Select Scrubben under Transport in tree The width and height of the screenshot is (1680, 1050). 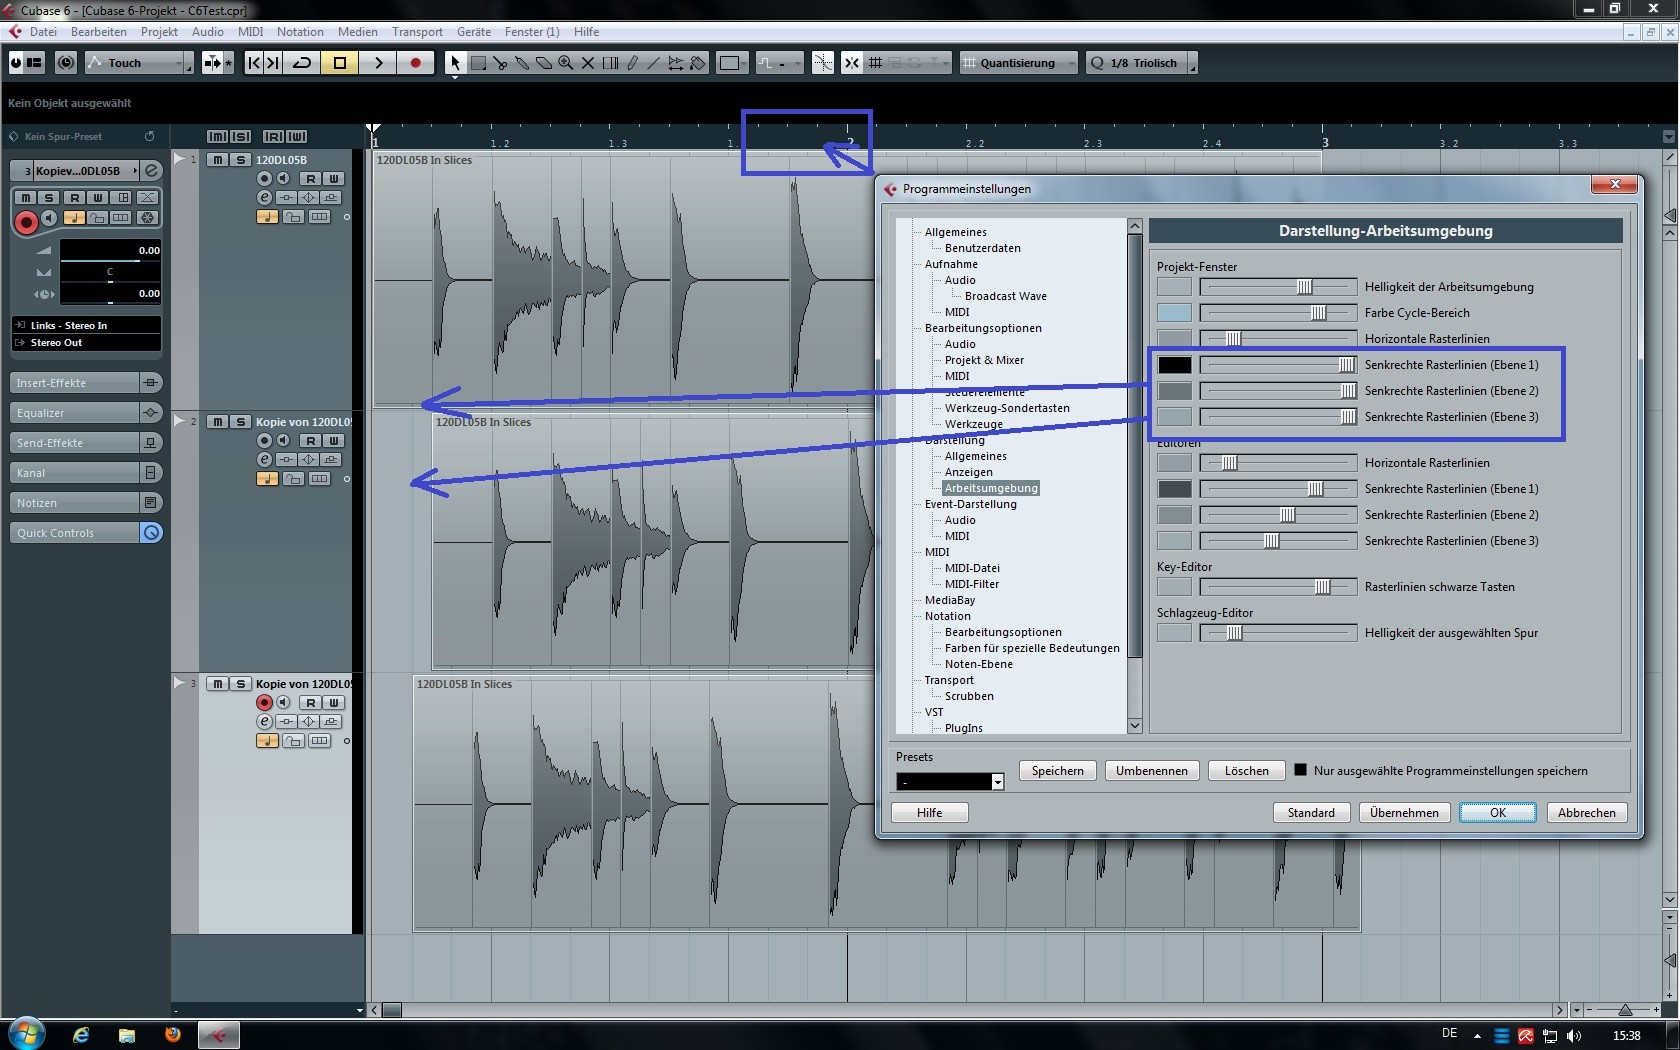click(969, 696)
